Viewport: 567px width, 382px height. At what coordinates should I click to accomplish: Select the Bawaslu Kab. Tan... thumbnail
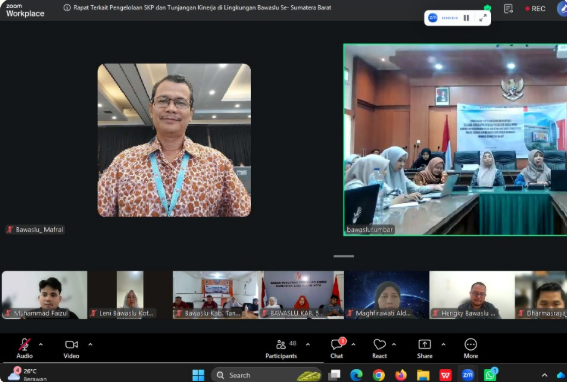(216, 295)
